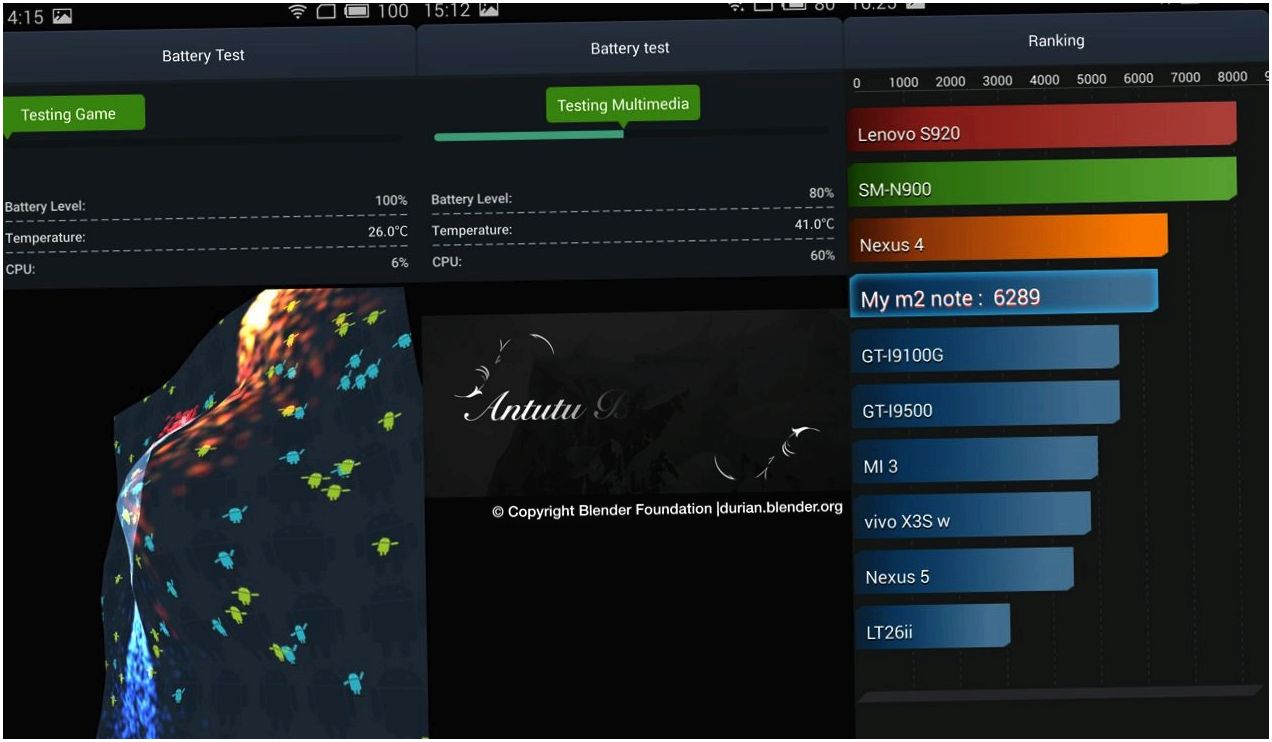Click the 60% CPU value
The width and height of the screenshot is (1272, 742).
coord(822,255)
